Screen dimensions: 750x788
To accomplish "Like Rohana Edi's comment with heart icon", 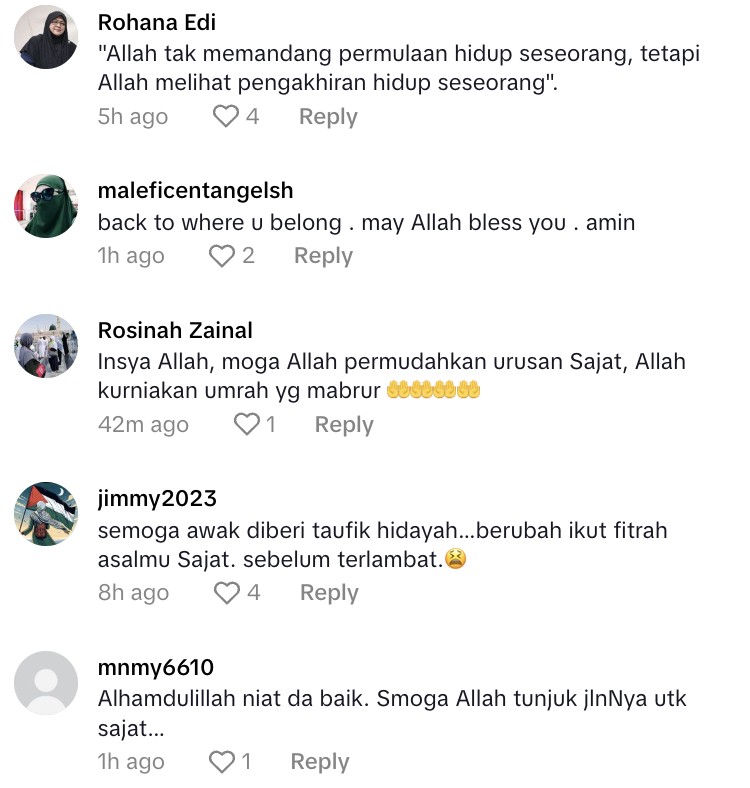I will (226, 117).
